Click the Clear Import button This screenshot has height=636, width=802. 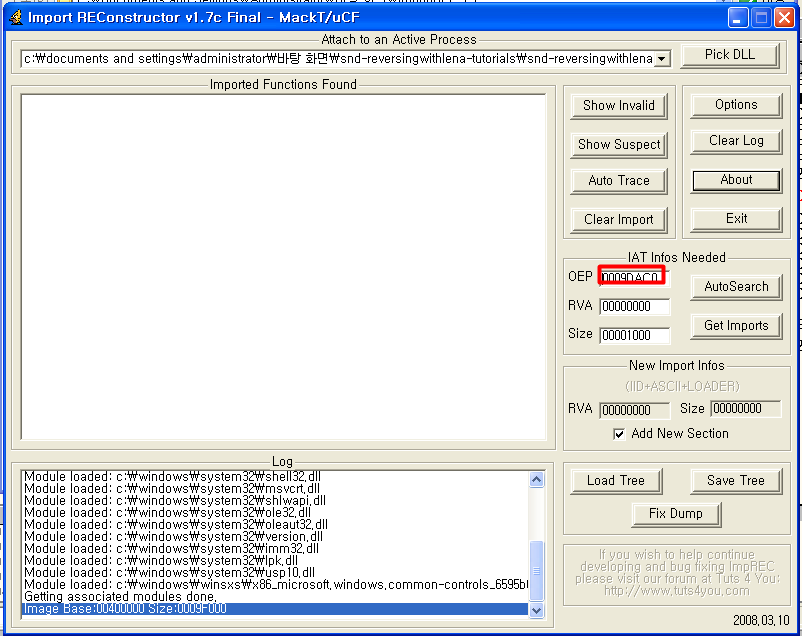pos(618,220)
